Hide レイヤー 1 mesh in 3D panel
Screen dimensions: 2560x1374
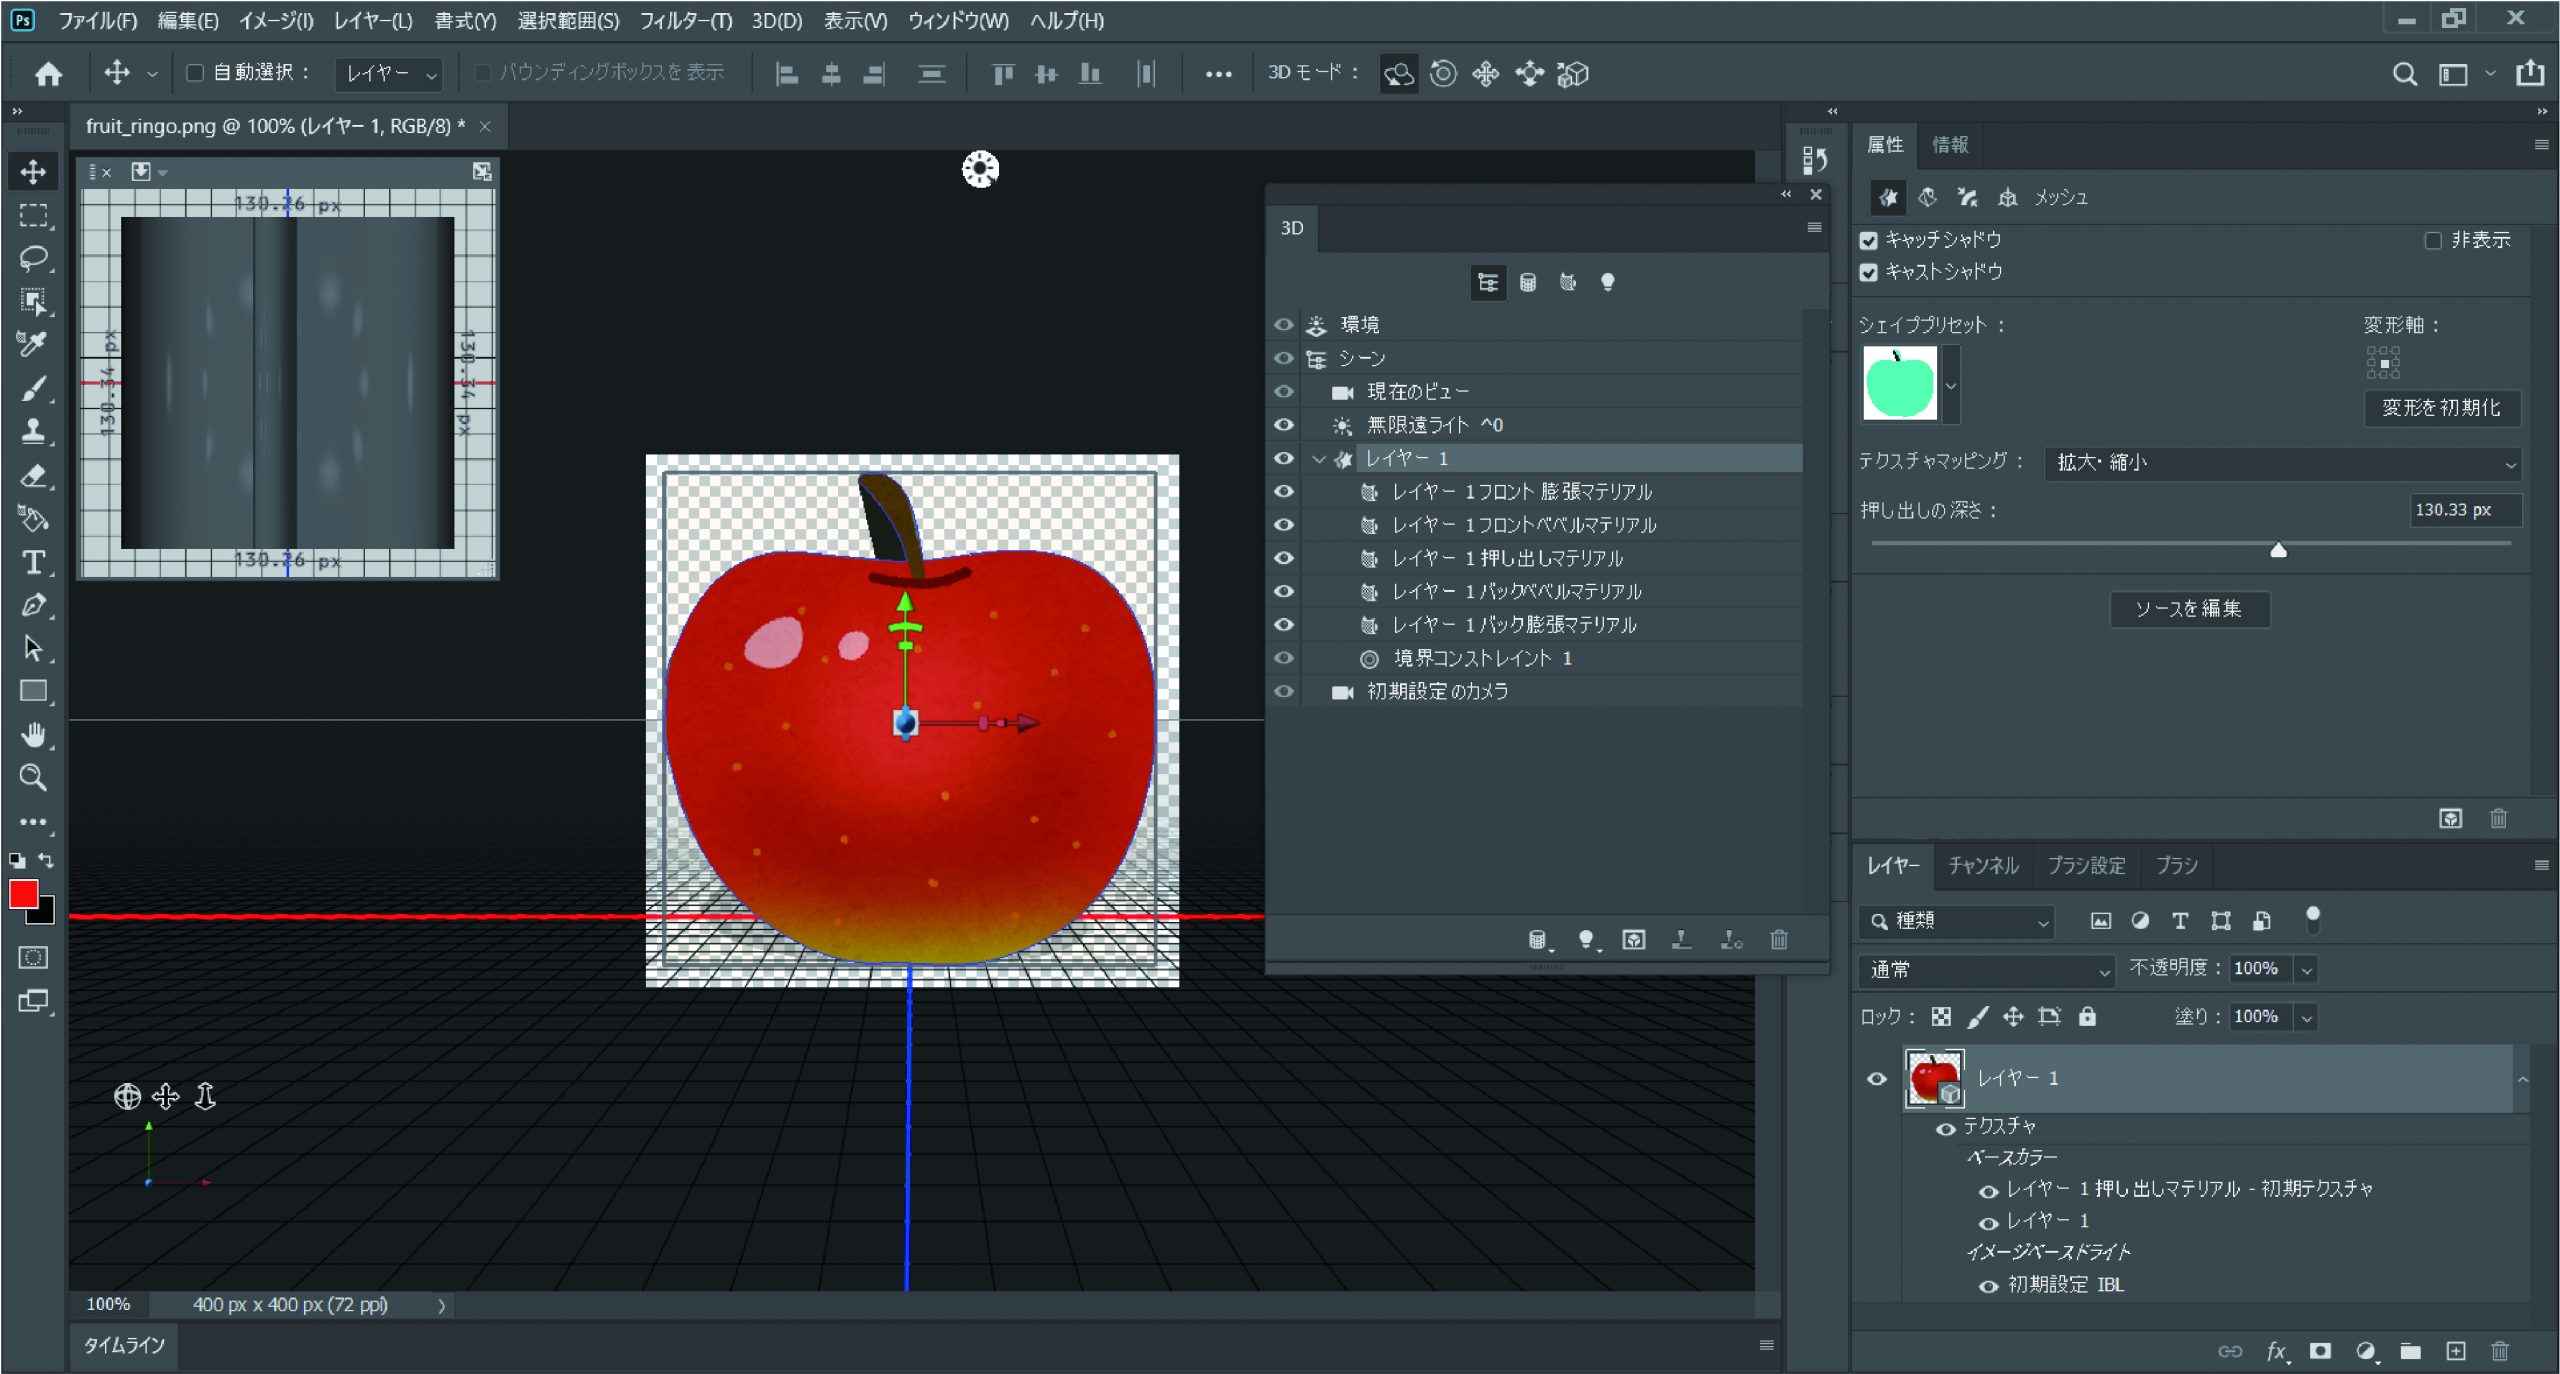click(x=1283, y=458)
